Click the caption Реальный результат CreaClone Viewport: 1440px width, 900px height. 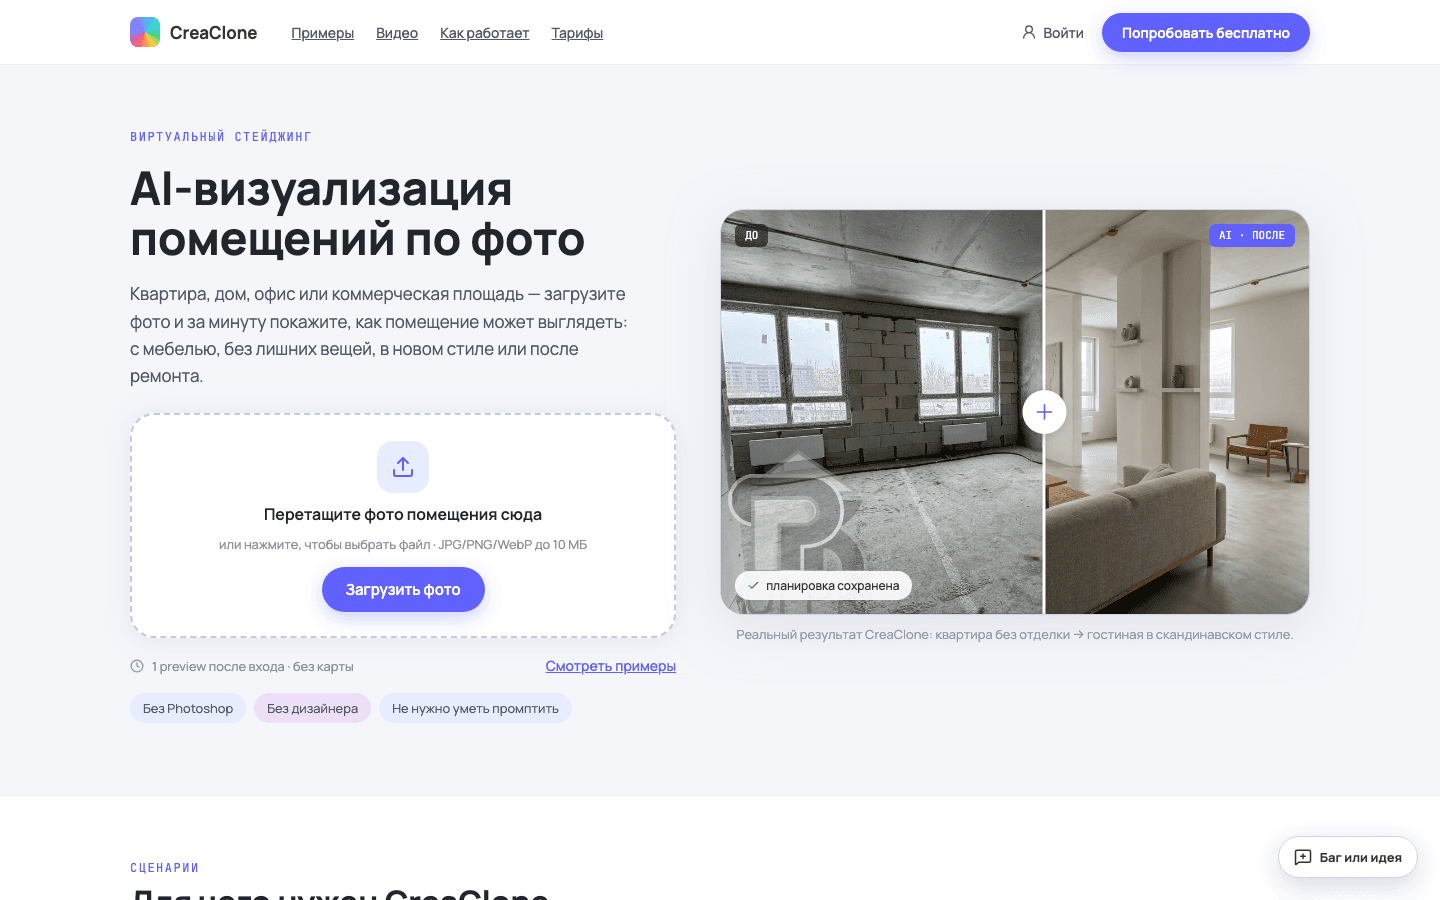(1014, 634)
